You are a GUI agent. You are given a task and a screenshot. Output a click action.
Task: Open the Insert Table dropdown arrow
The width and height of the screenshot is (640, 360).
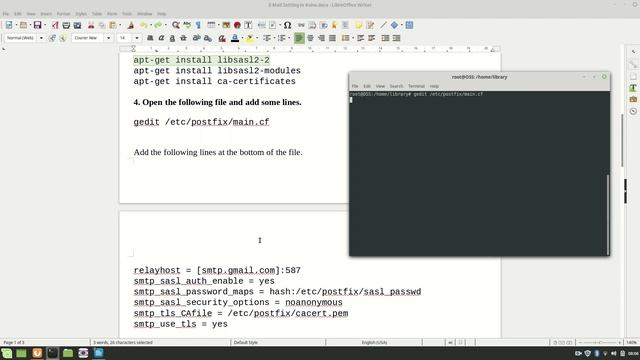pos(218,25)
